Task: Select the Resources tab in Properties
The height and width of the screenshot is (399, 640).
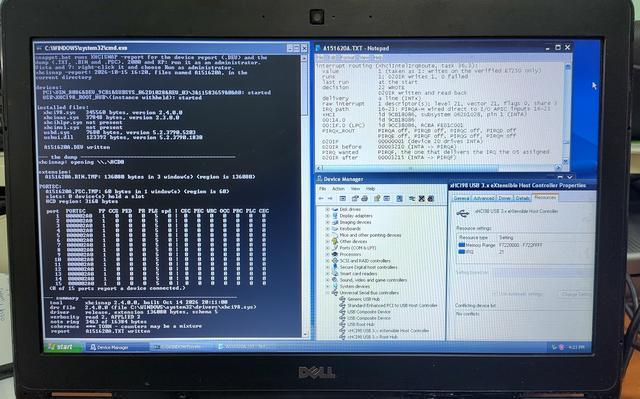Action: click(545, 197)
